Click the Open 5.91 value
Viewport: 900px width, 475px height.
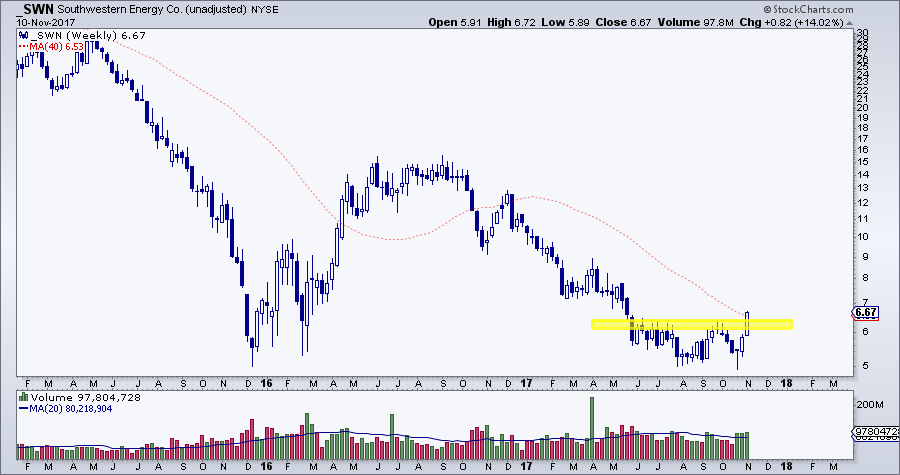[x=456, y=22]
